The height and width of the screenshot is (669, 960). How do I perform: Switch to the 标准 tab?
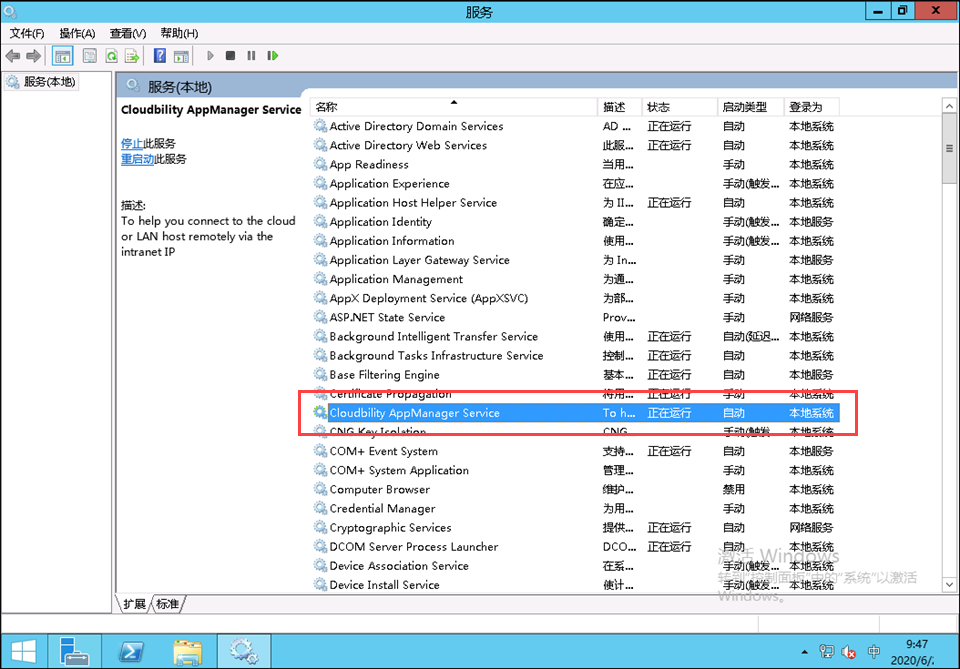pos(168,604)
